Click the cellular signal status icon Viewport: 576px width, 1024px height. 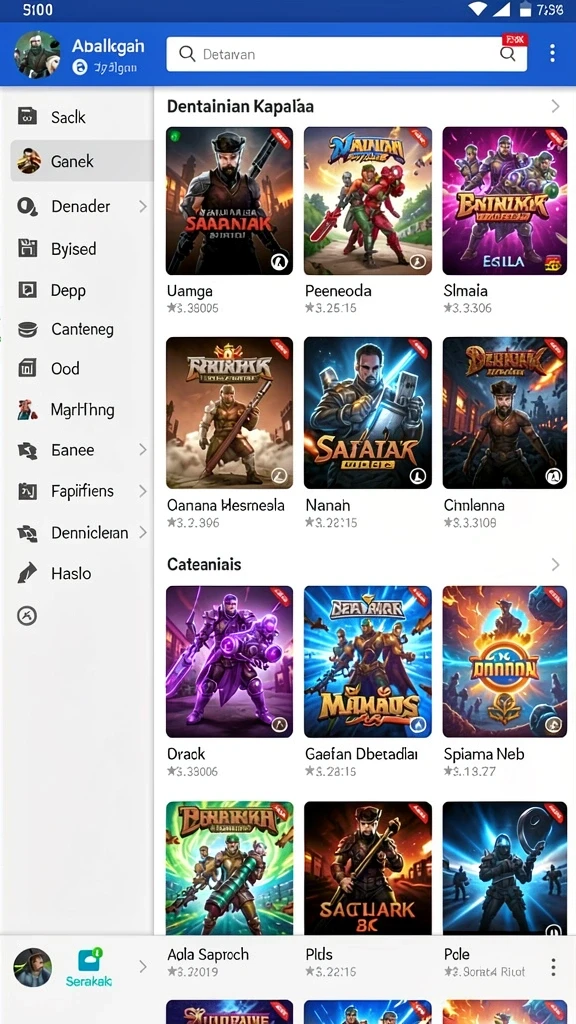(x=501, y=9)
